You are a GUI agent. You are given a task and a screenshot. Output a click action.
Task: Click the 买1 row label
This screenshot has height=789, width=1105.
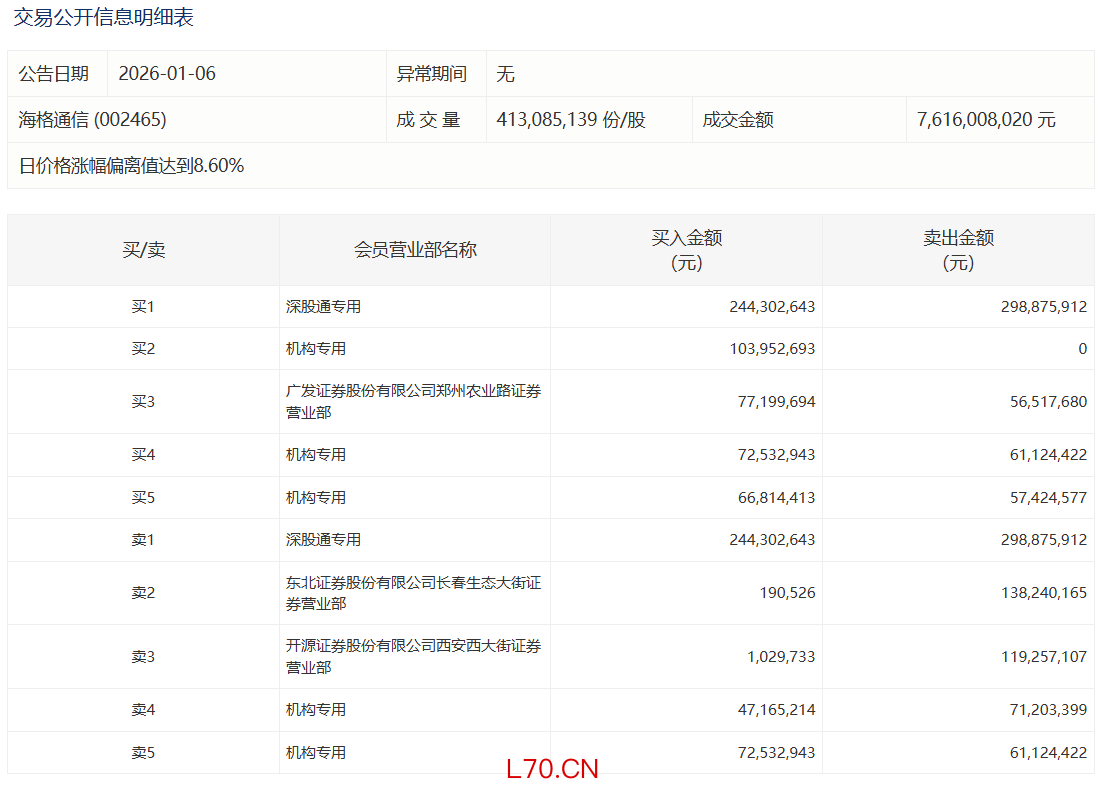point(143,307)
